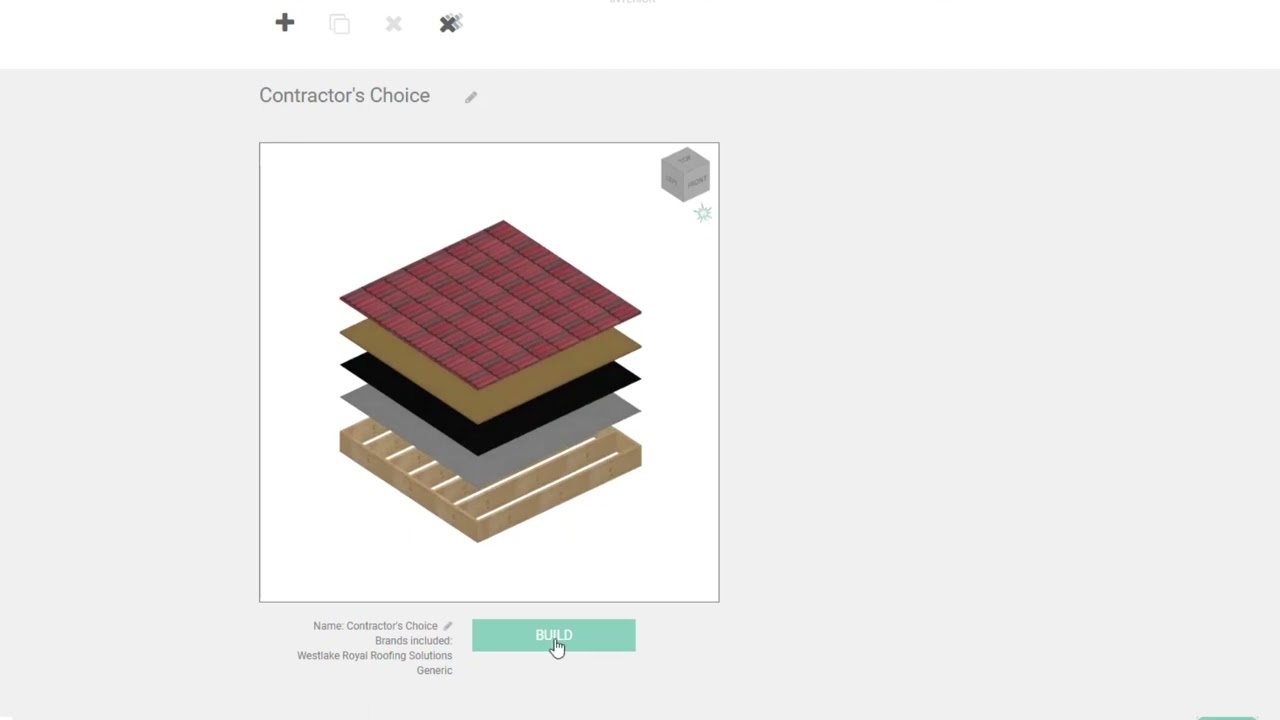Click the Westlake Royal Roofing Solutions text
This screenshot has width=1280, height=720.
[x=374, y=656]
